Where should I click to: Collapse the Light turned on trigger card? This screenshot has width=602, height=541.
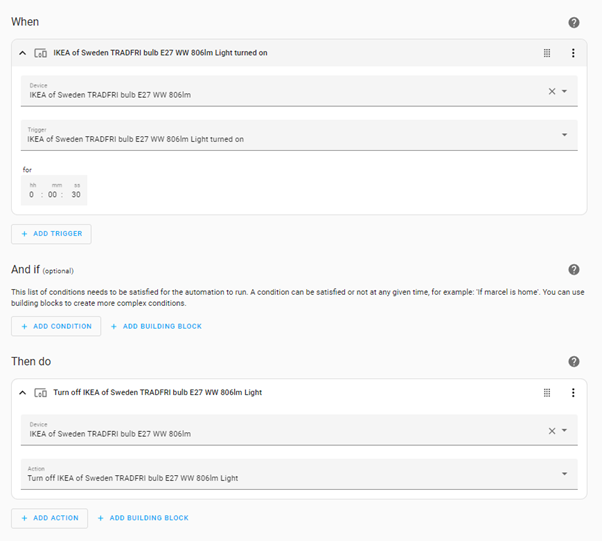(23, 53)
